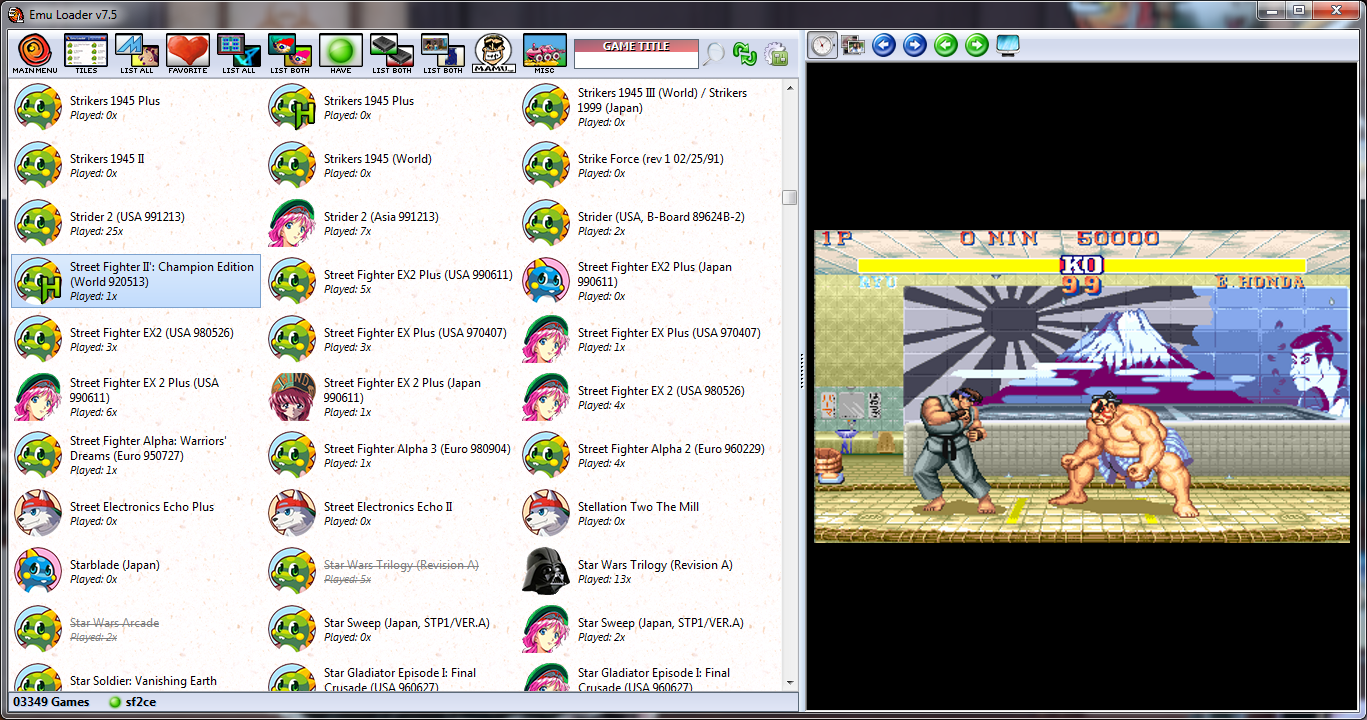Viewport: 1367px width, 720px height.
Task: Click the blue right arrow button
Action: 915,45
